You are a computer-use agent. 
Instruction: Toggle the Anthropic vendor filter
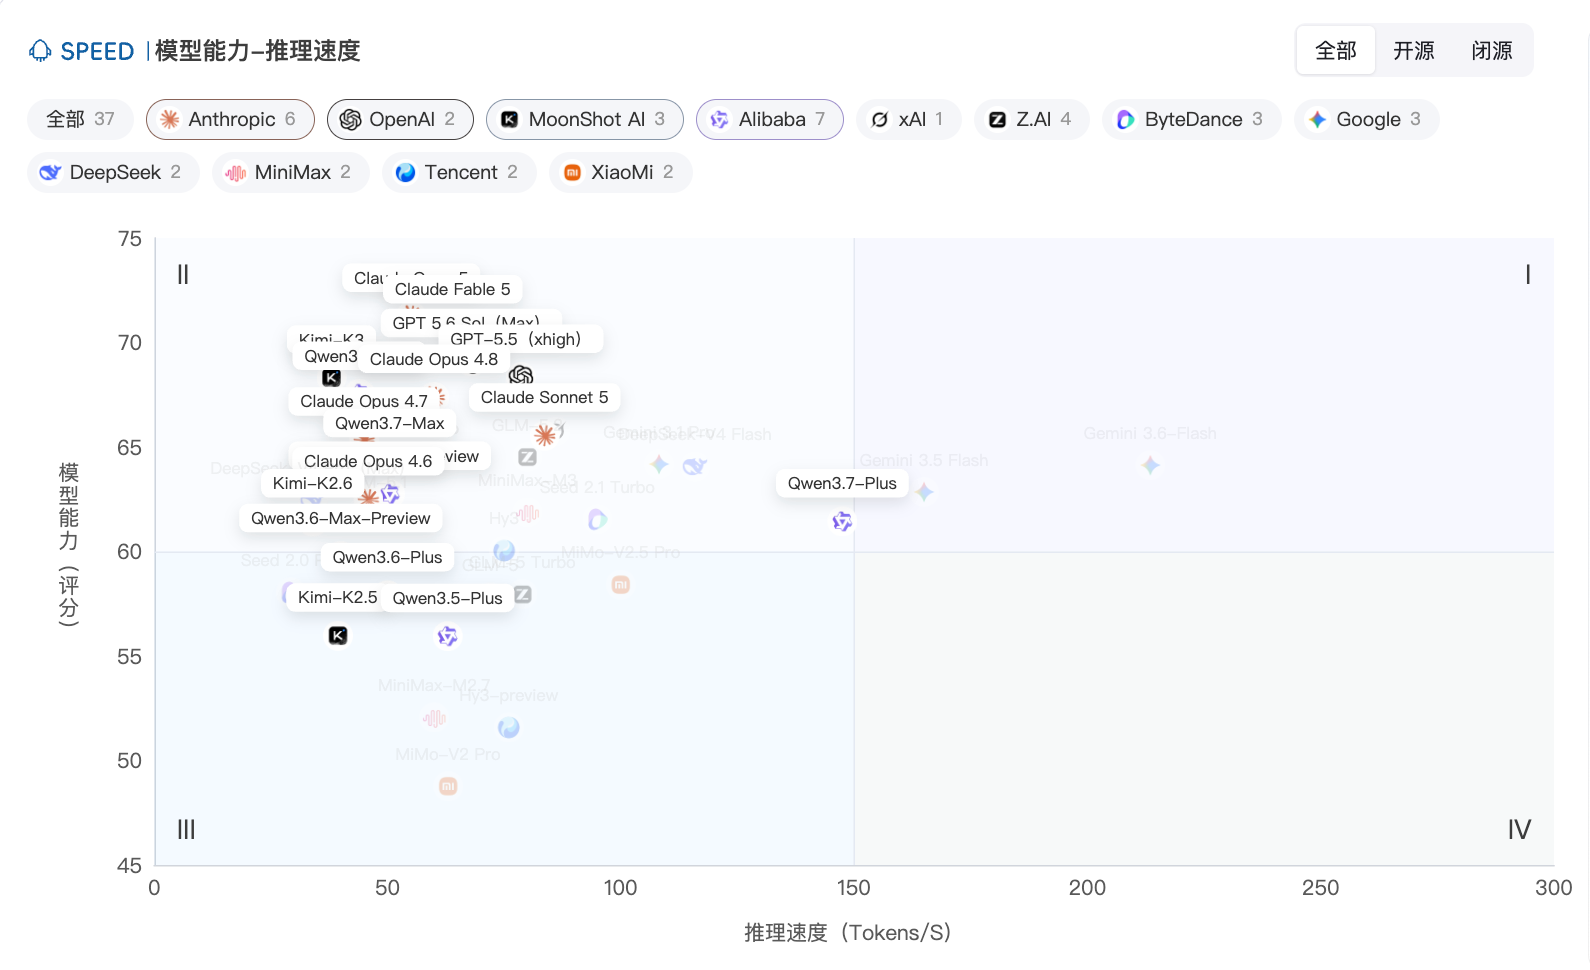click(x=230, y=119)
